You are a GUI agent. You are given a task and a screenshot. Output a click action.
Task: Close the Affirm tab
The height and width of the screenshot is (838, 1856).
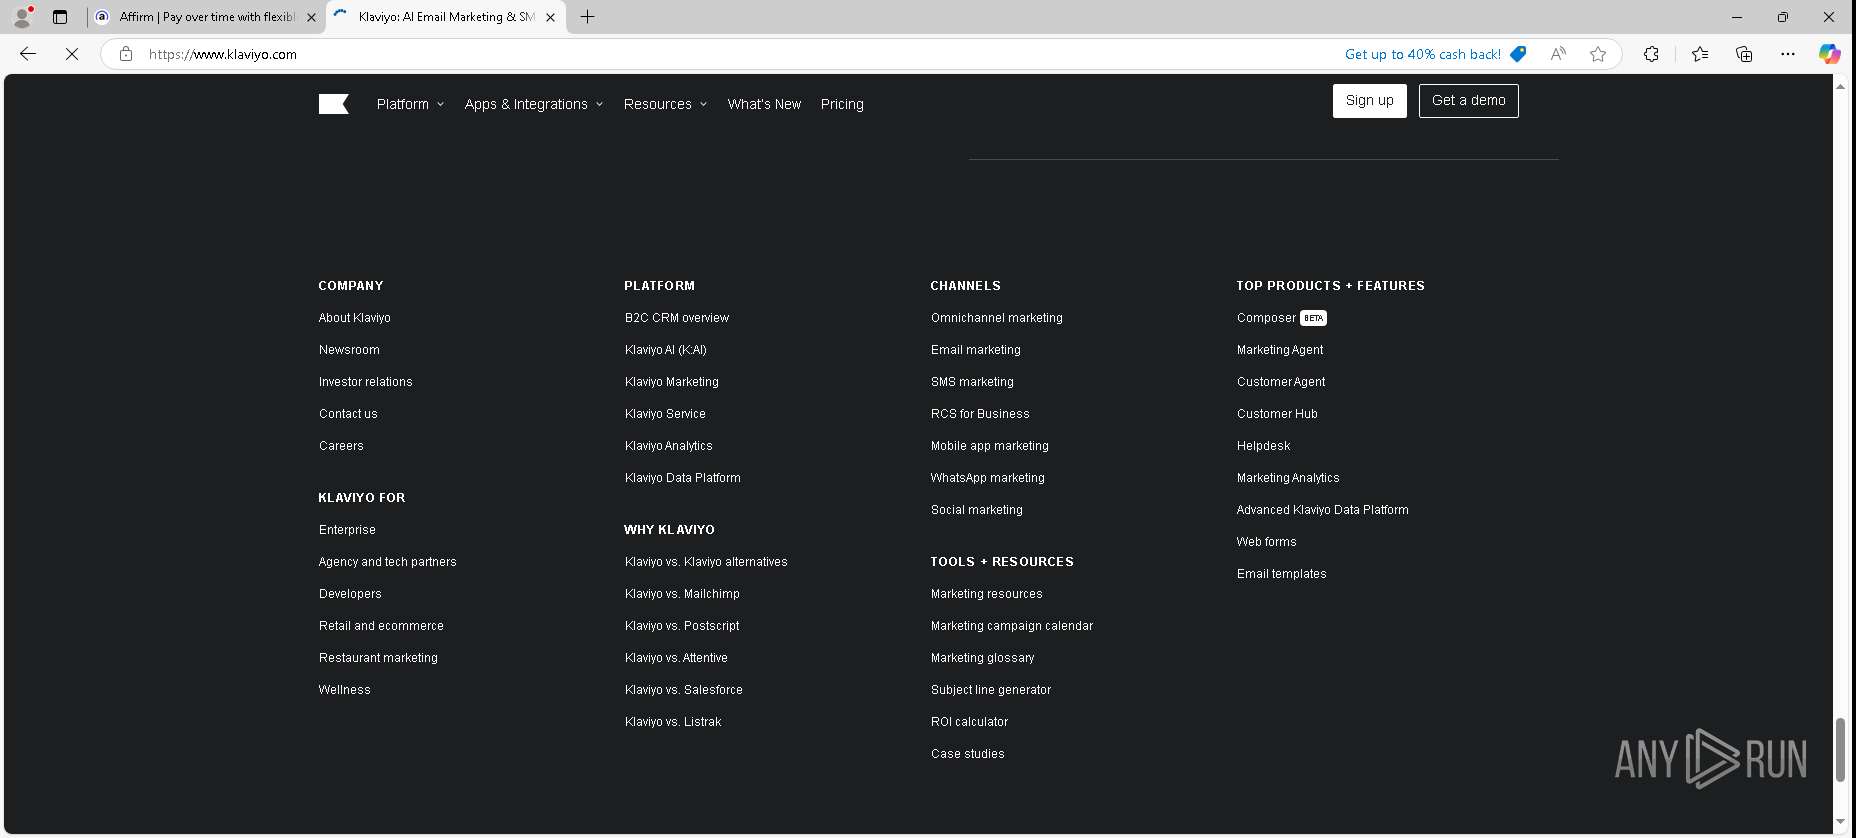311,17
